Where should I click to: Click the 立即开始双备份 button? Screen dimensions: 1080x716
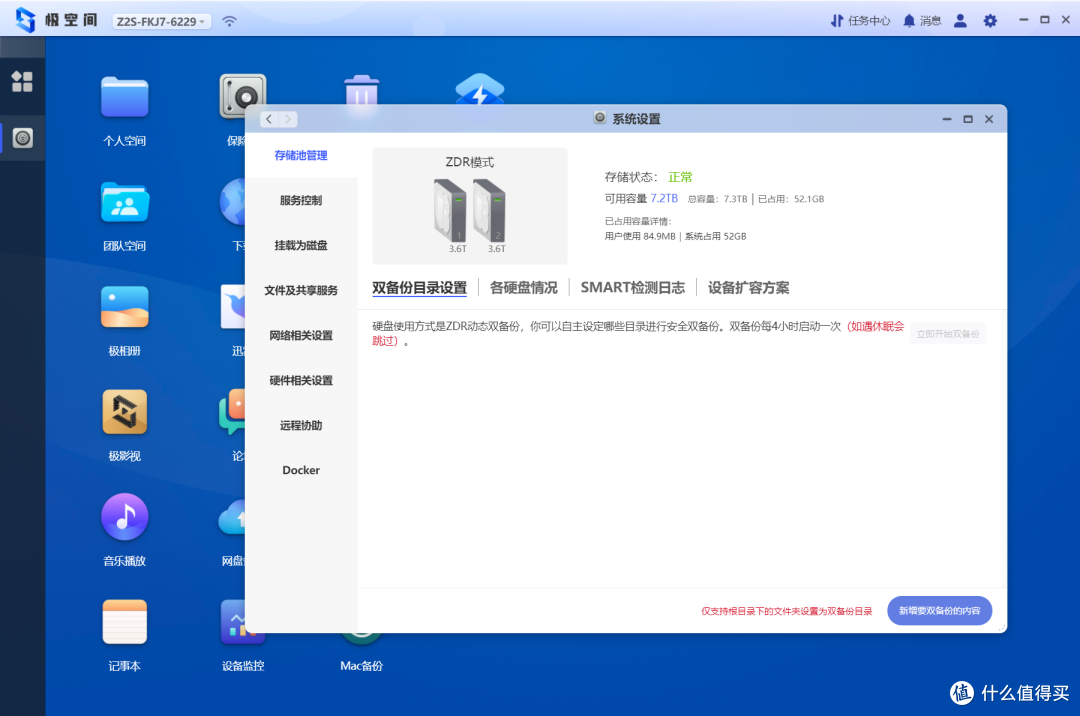948,334
